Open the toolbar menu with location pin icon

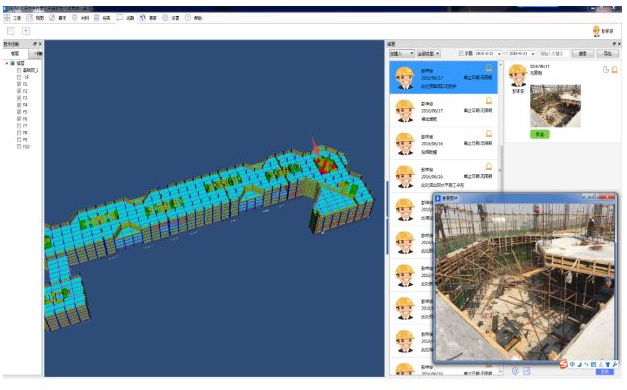pyautogui.click(x=80, y=18)
